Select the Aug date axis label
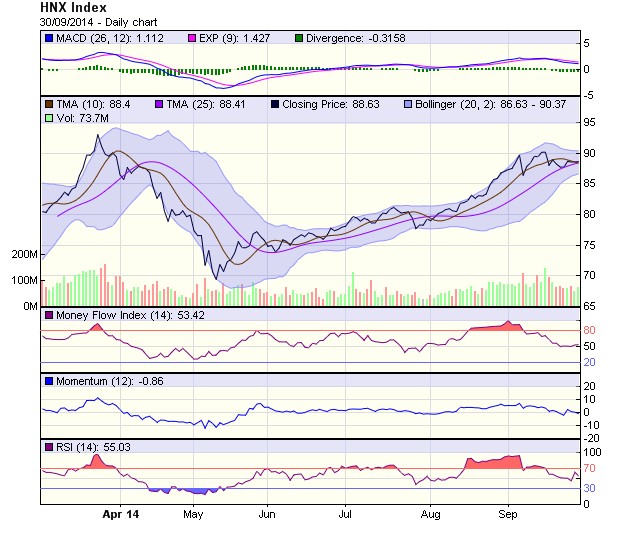Viewport: 620px width, 535px height. pyautogui.click(x=430, y=514)
